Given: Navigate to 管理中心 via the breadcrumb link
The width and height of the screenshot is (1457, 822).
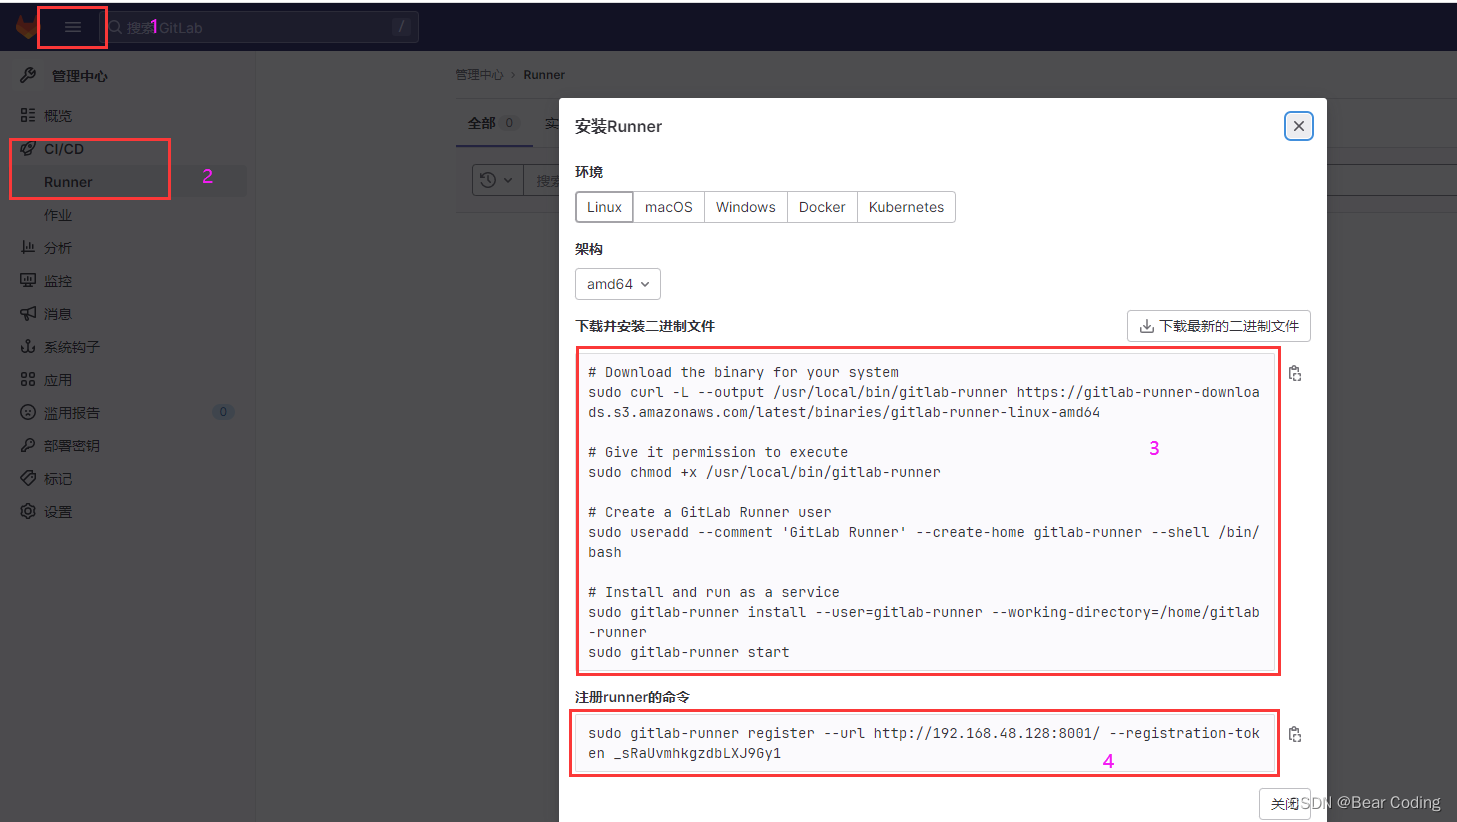Looking at the screenshot, I should click(478, 74).
